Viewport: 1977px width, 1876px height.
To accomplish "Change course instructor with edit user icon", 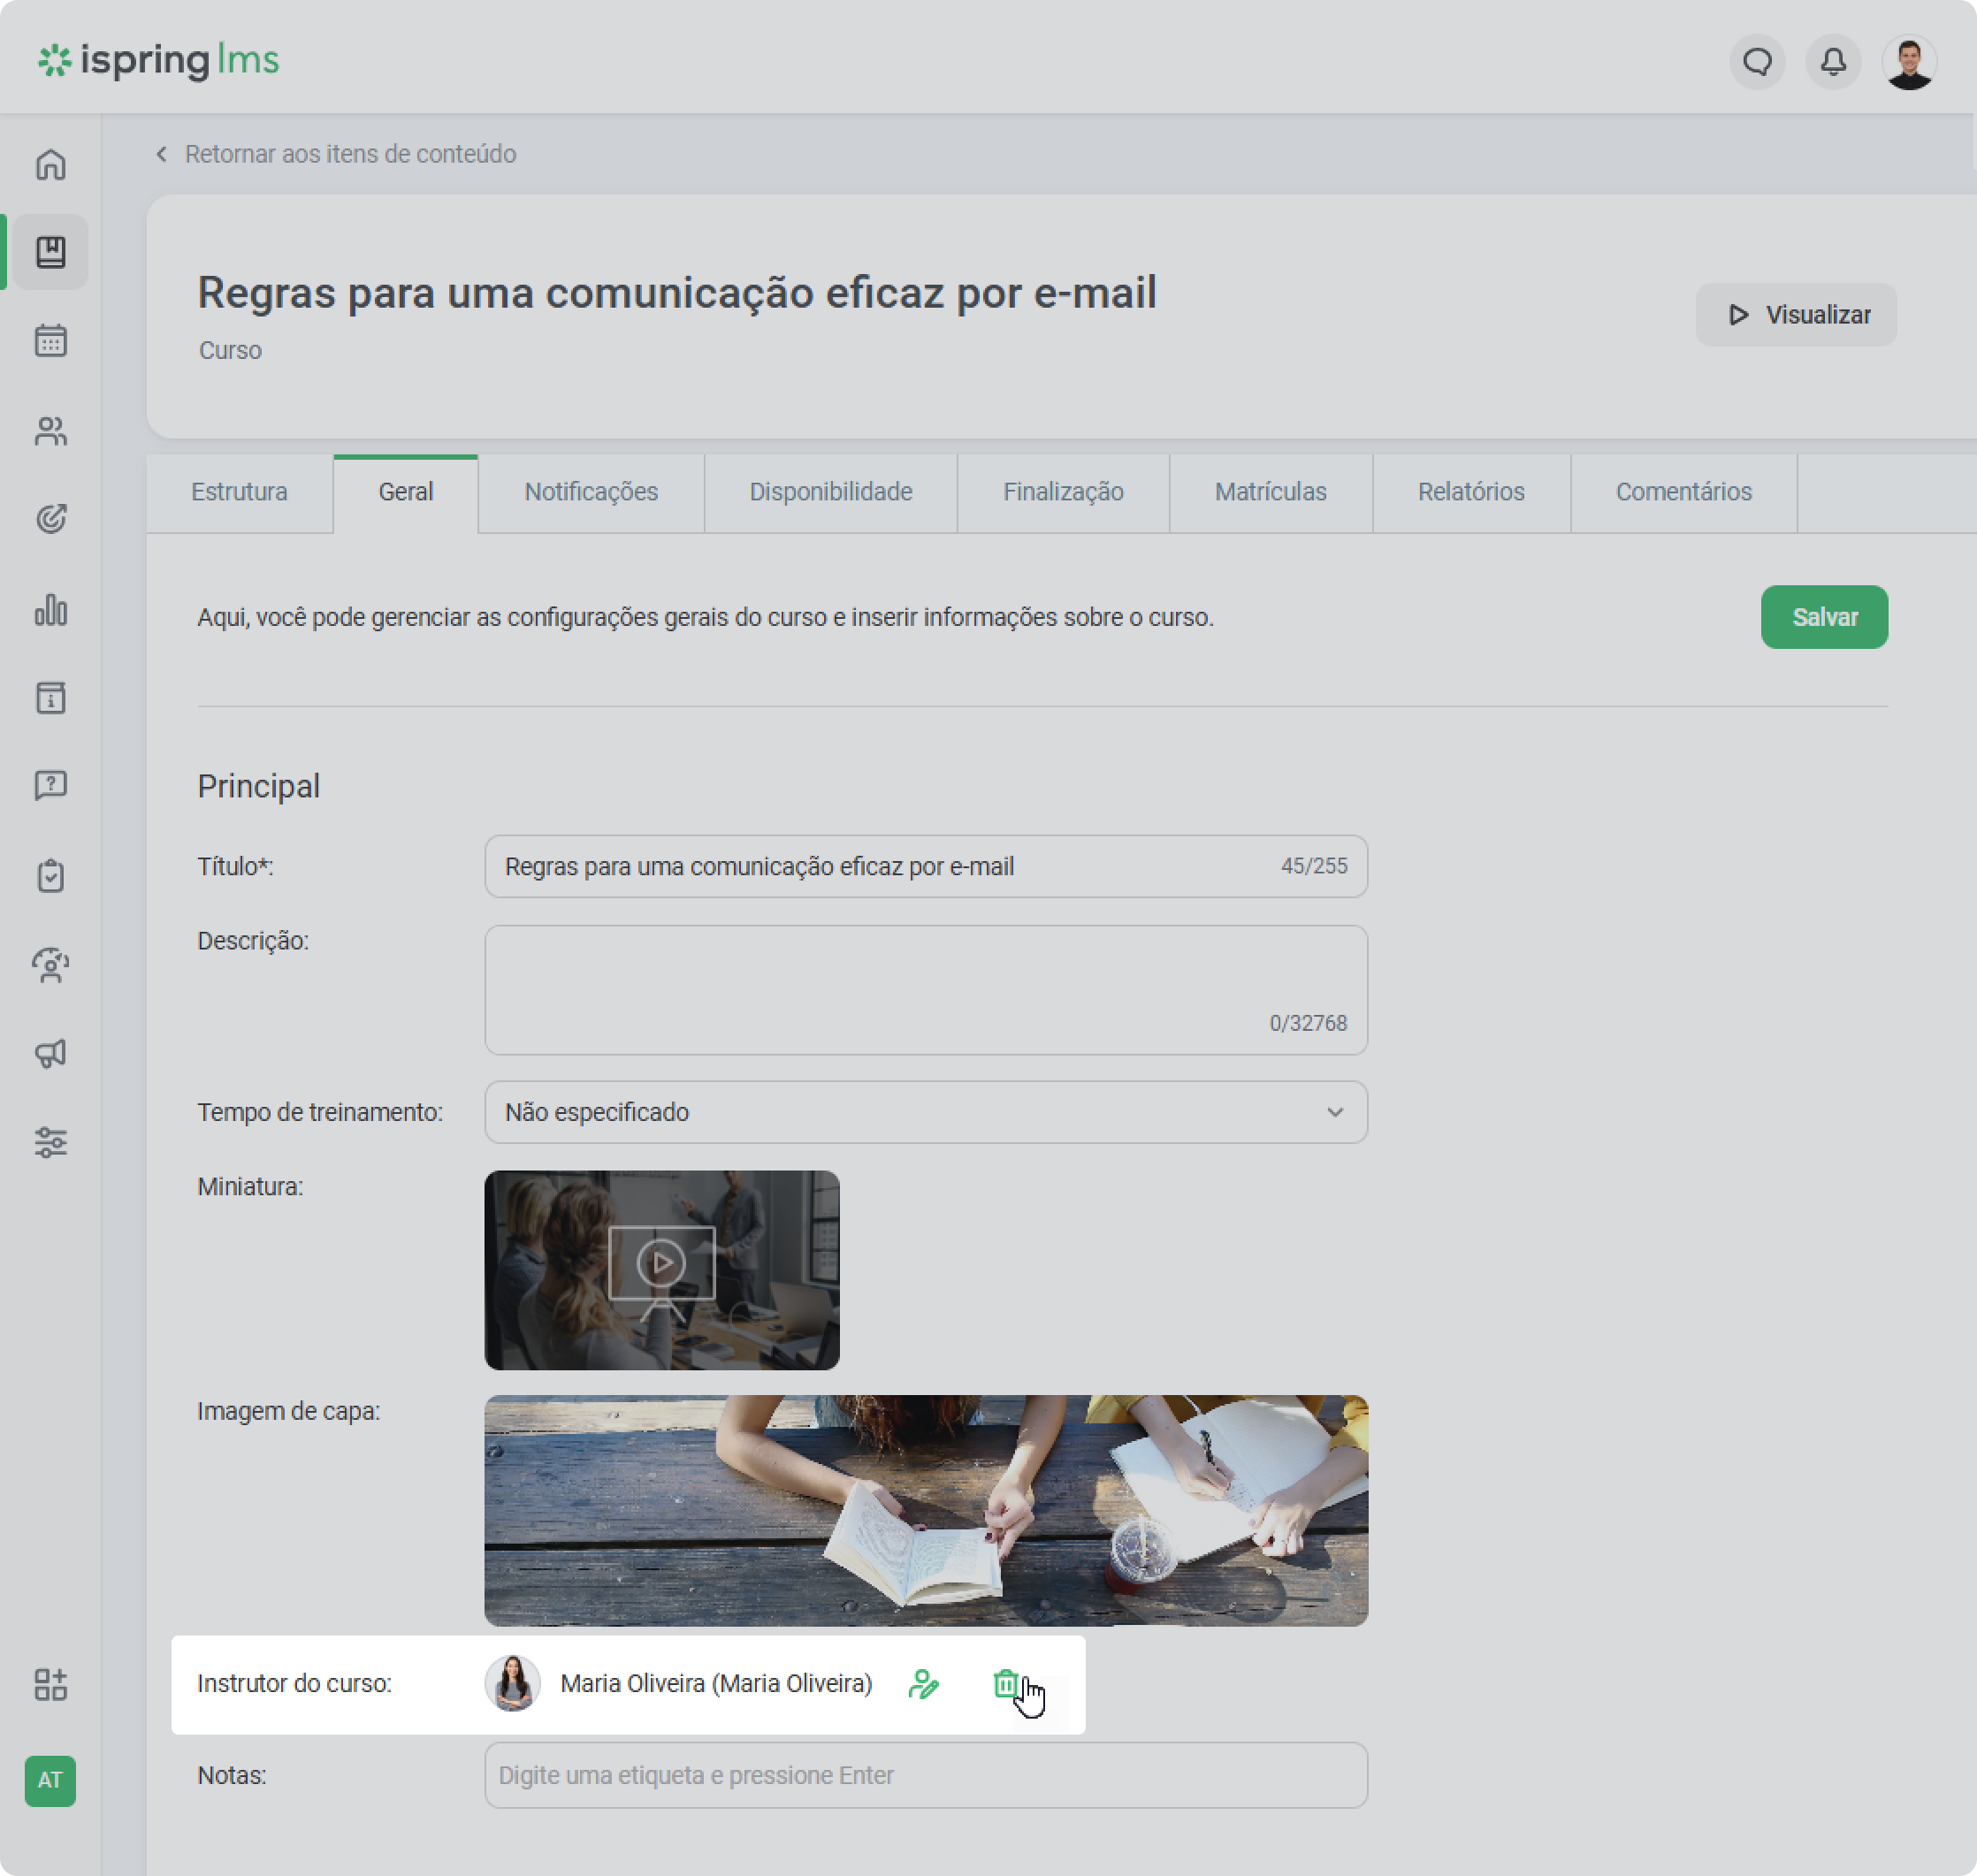I will click(x=923, y=1684).
